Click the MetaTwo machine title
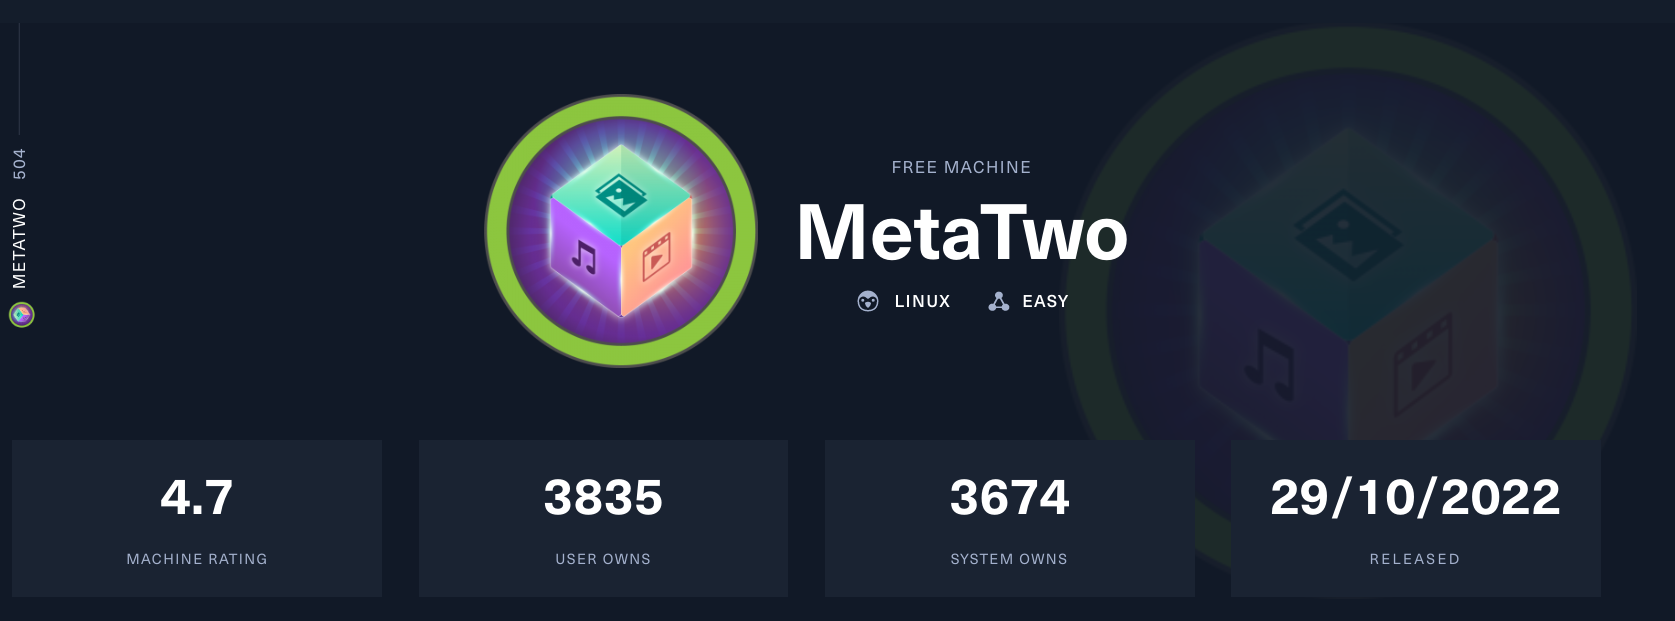 click(x=962, y=233)
